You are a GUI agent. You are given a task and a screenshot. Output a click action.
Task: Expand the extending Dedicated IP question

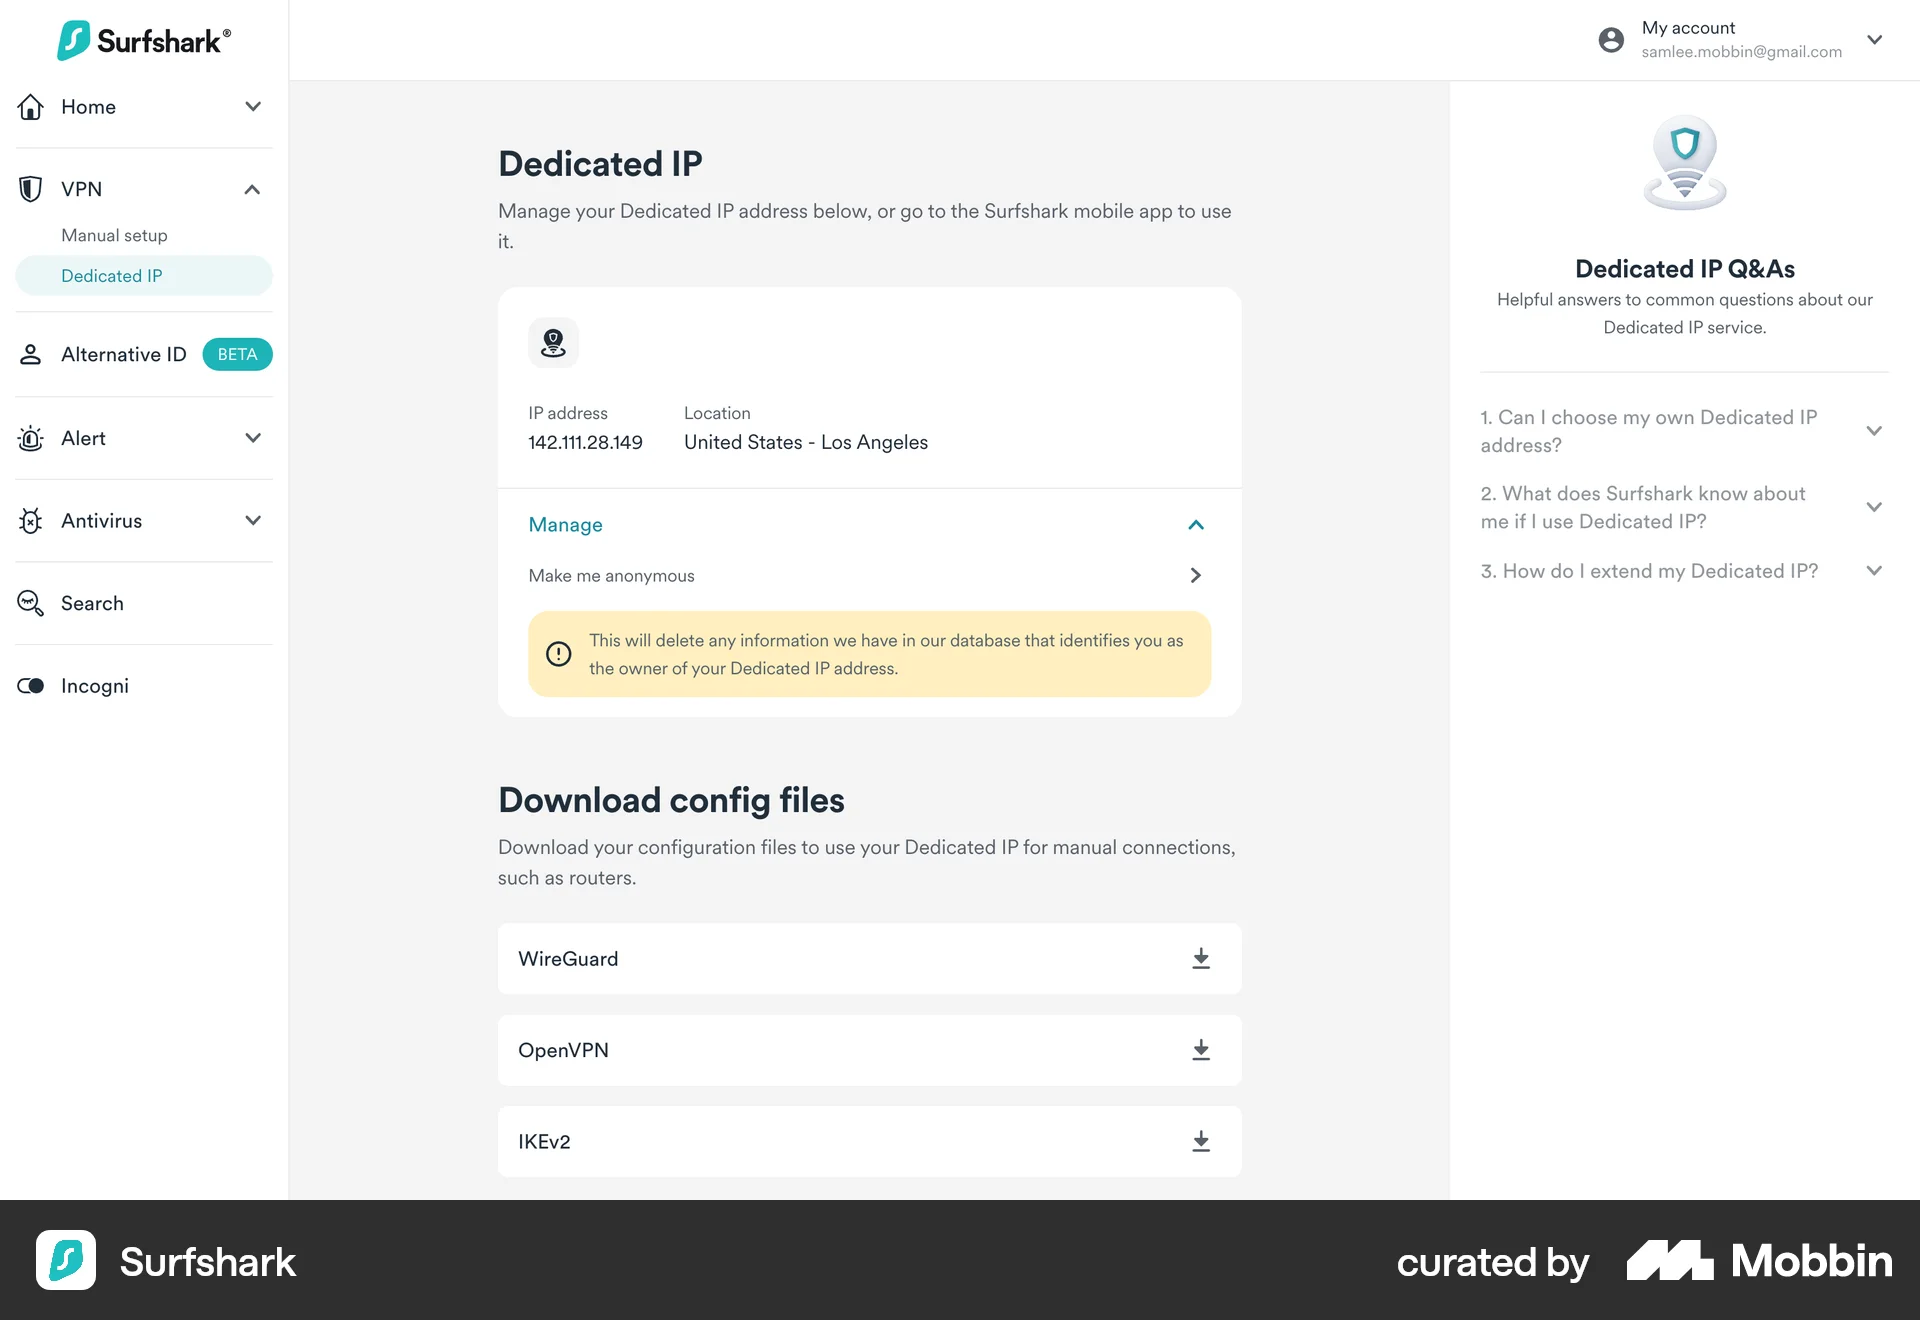pyautogui.click(x=1874, y=570)
